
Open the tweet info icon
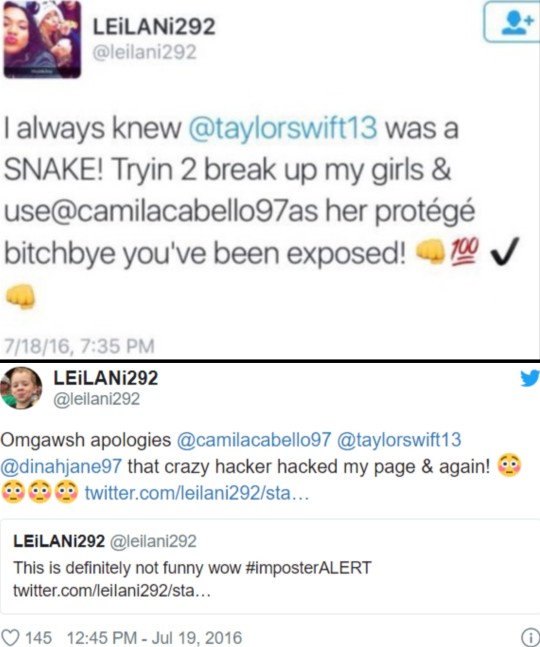531,638
